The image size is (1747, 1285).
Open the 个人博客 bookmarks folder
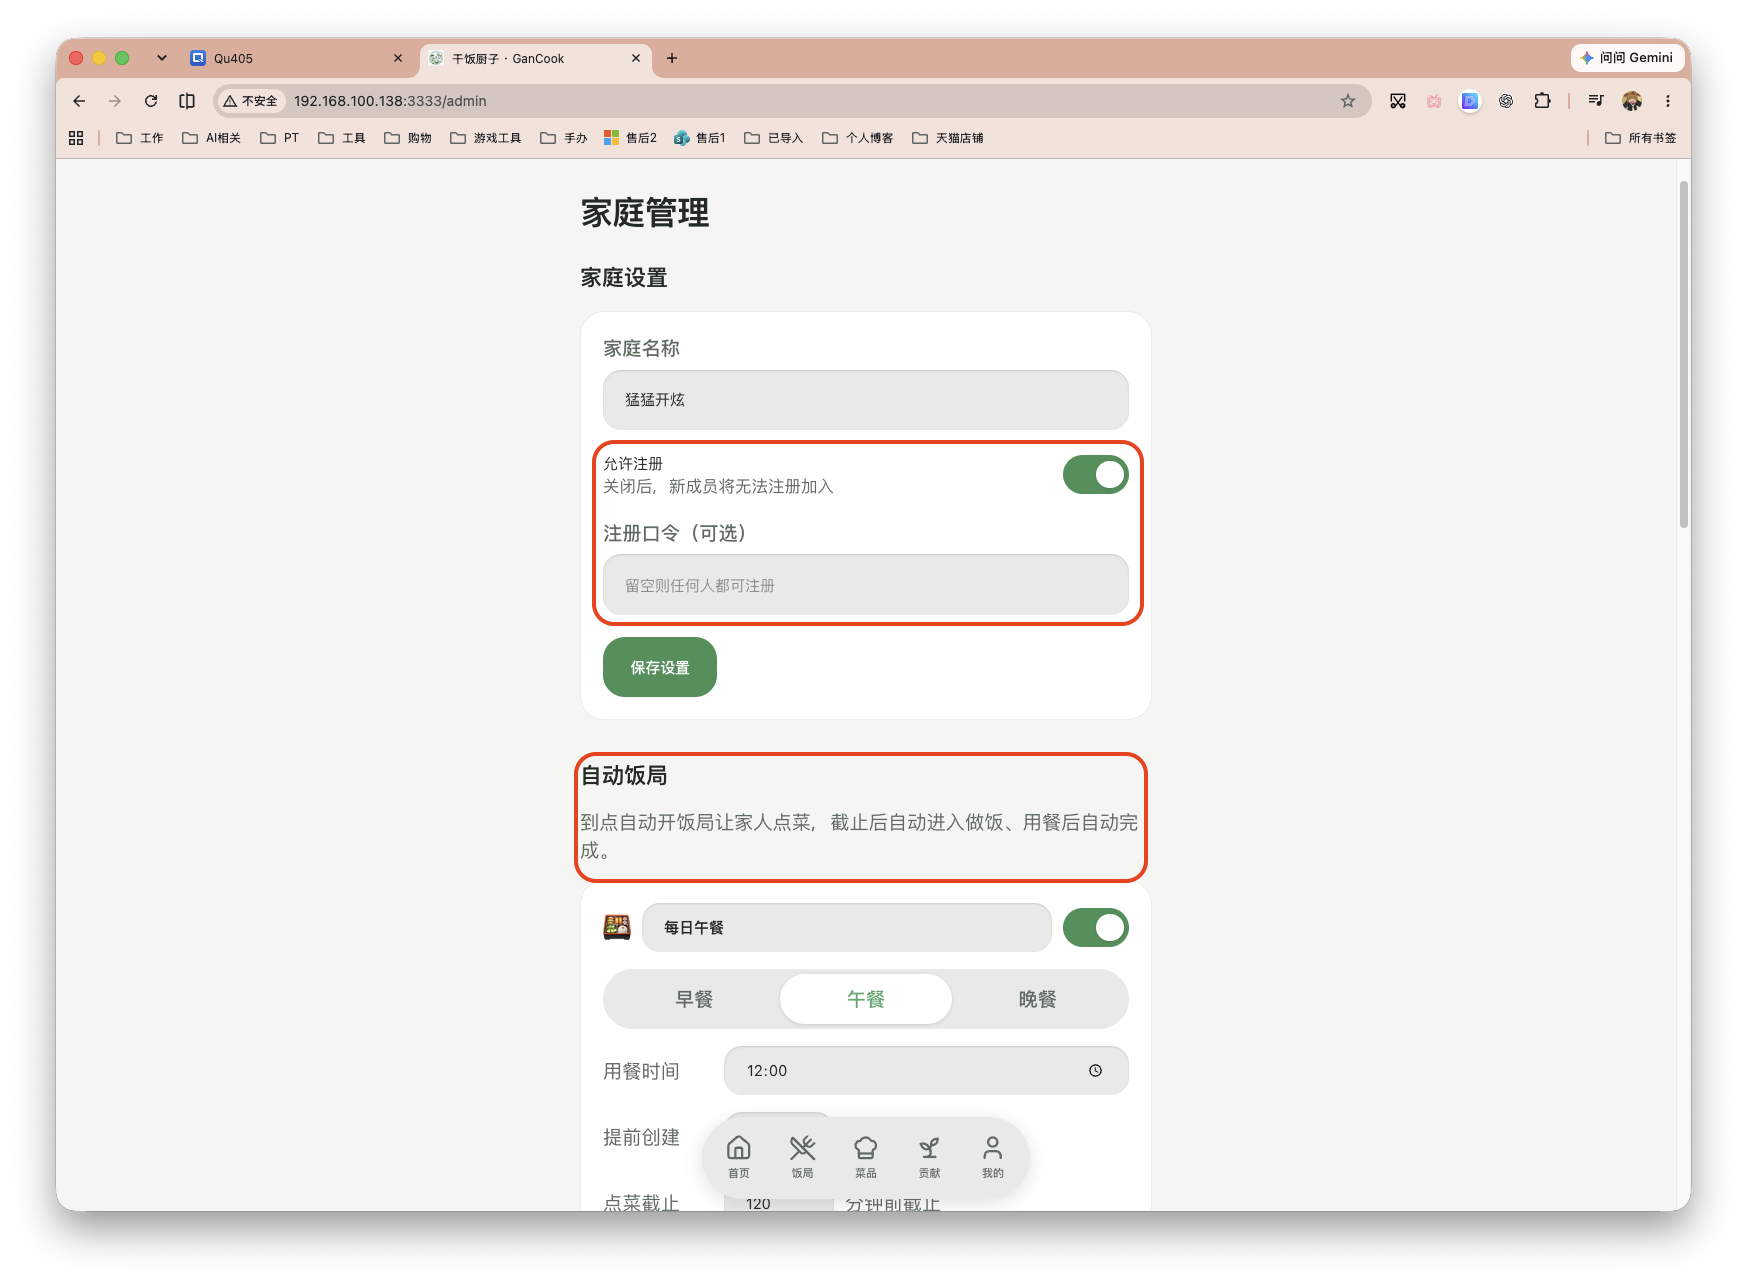(858, 138)
